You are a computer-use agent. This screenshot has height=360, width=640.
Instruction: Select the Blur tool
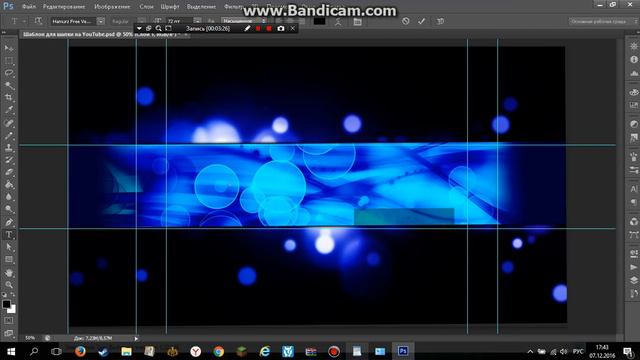[9, 197]
